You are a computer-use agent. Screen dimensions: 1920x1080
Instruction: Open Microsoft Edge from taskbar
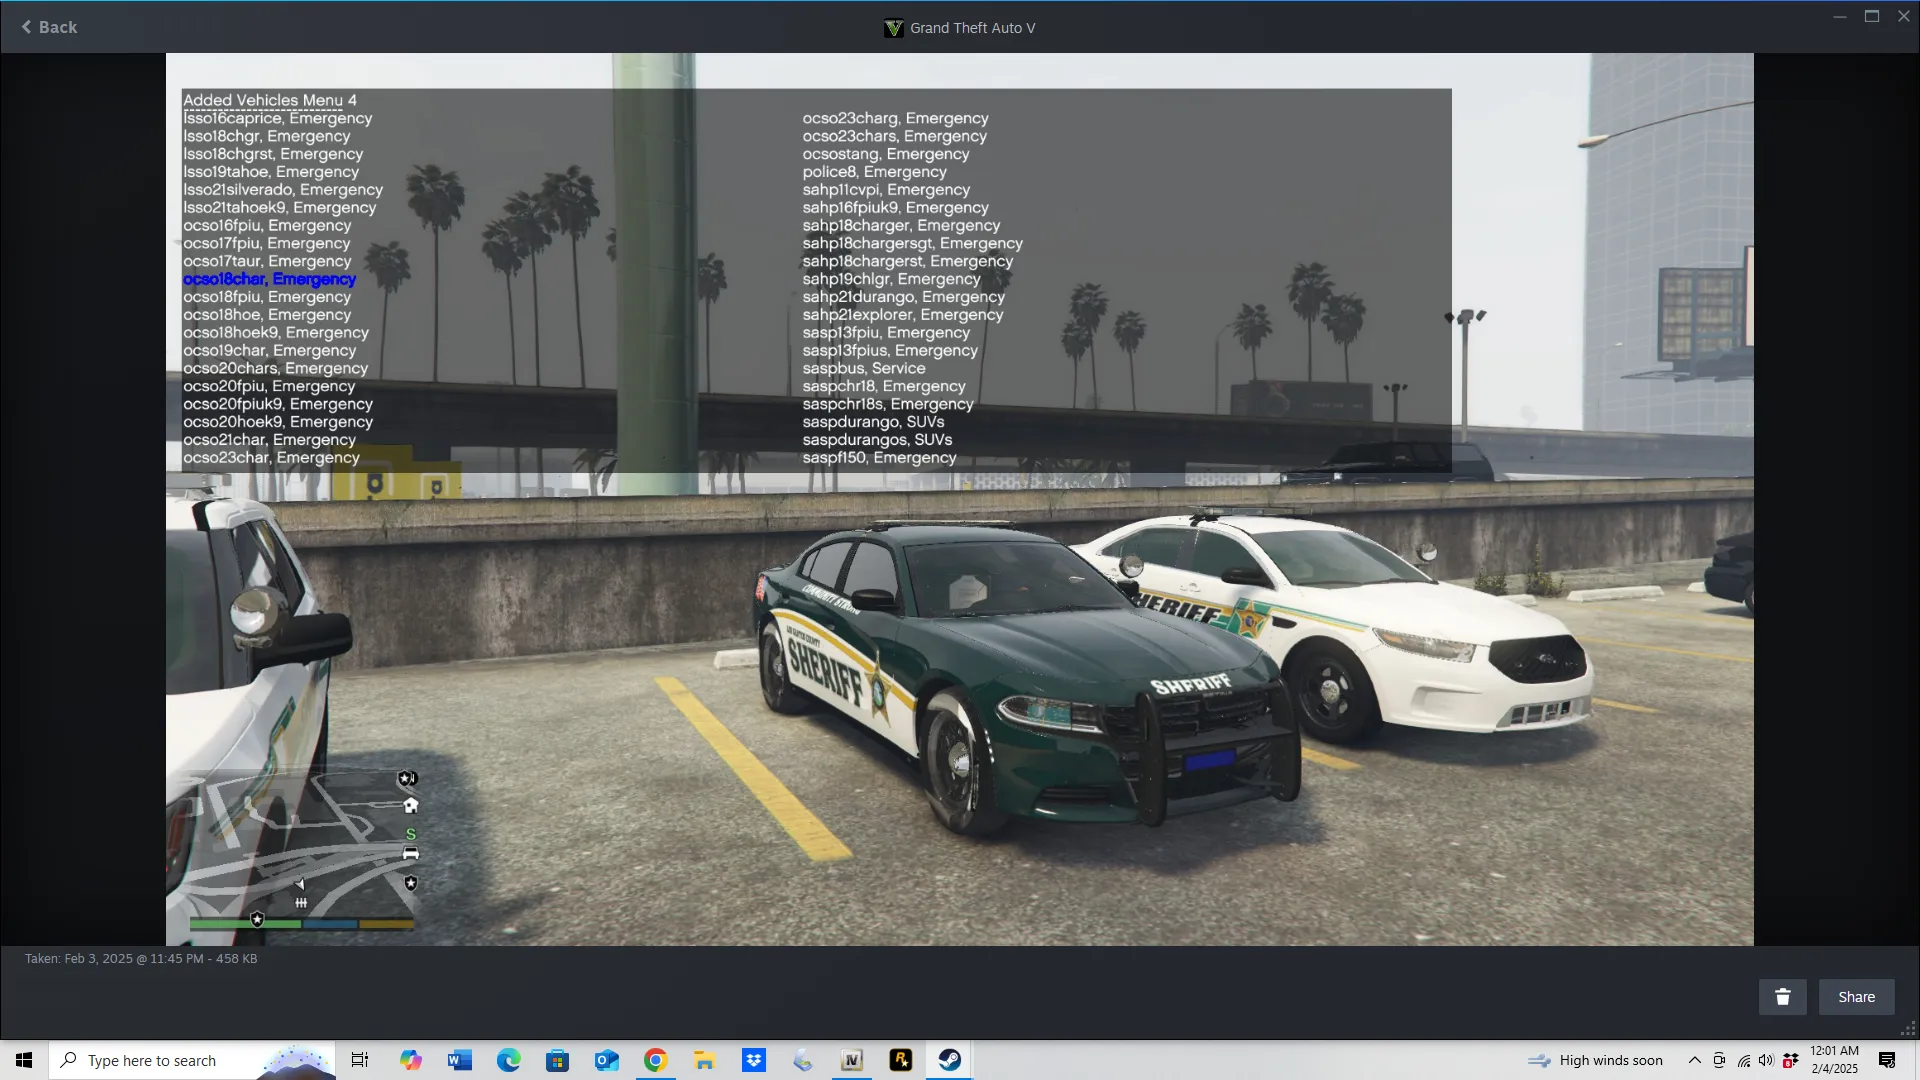508,1060
